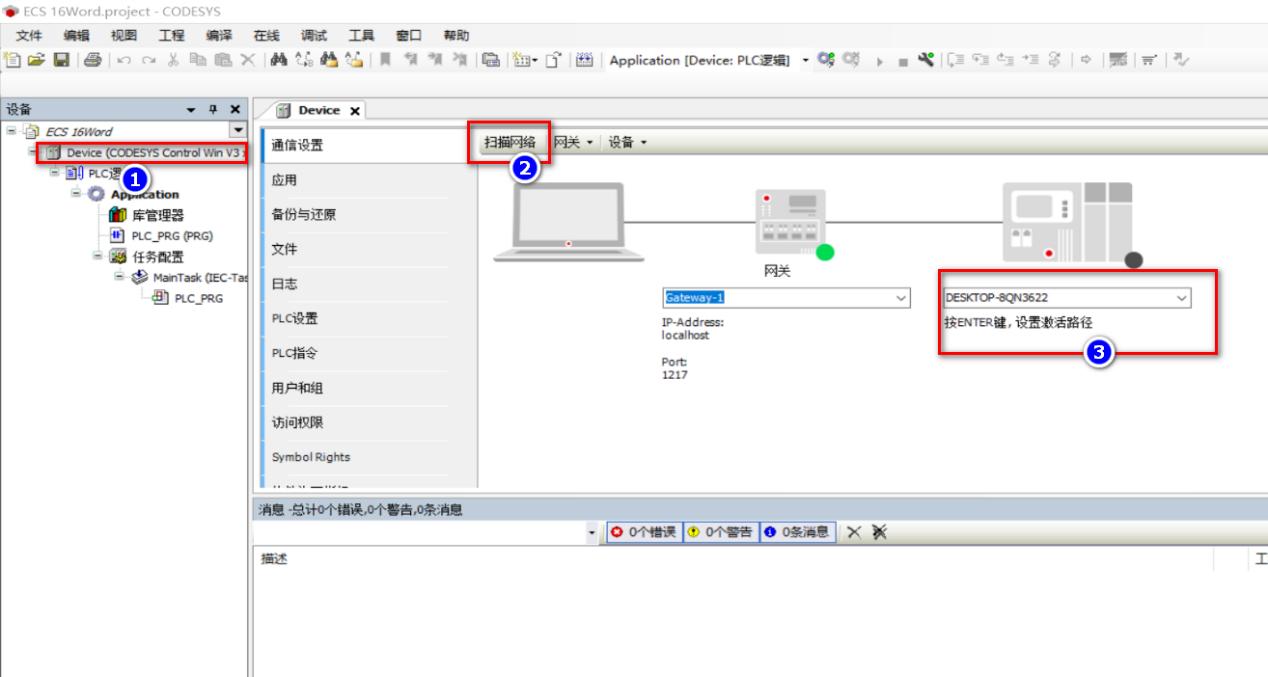Click the Redo arrow icon

[148, 60]
